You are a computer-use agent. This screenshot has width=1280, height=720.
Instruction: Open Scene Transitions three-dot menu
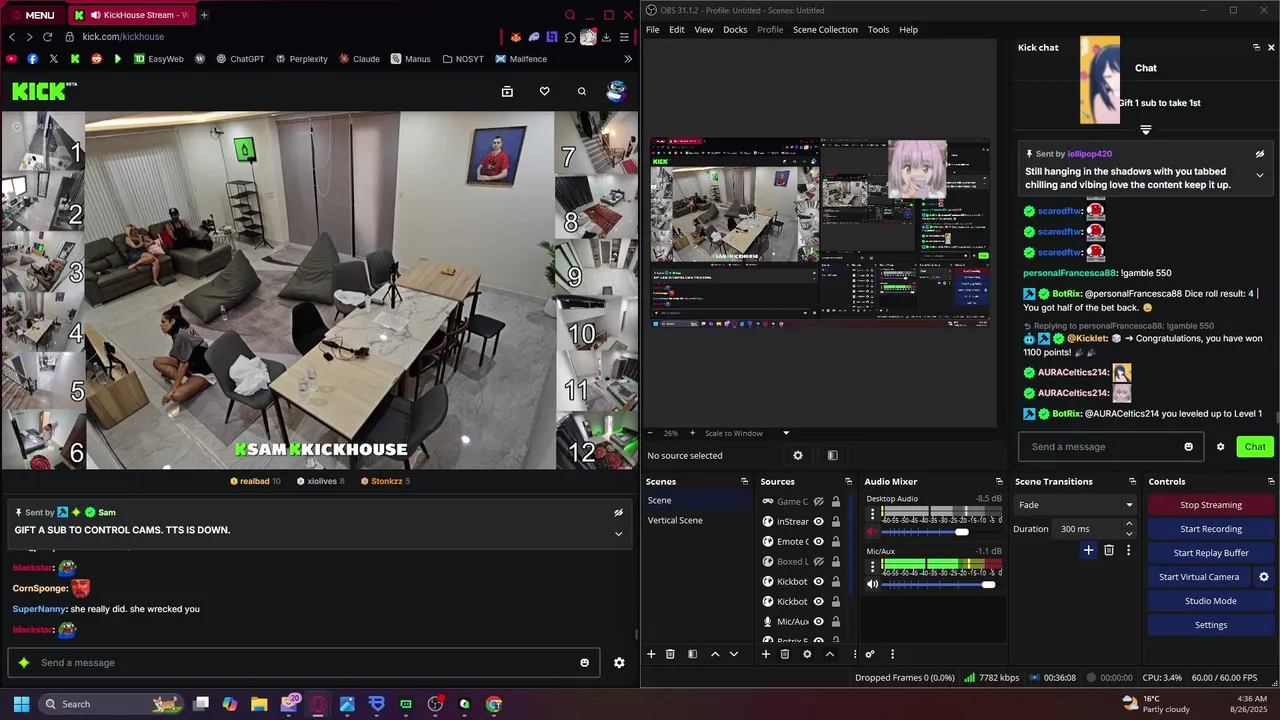tap(1128, 550)
